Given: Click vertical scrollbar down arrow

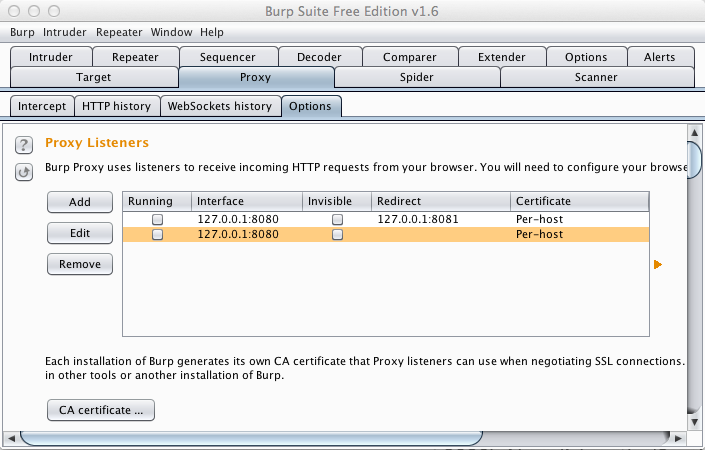Looking at the screenshot, I should pos(694,423).
